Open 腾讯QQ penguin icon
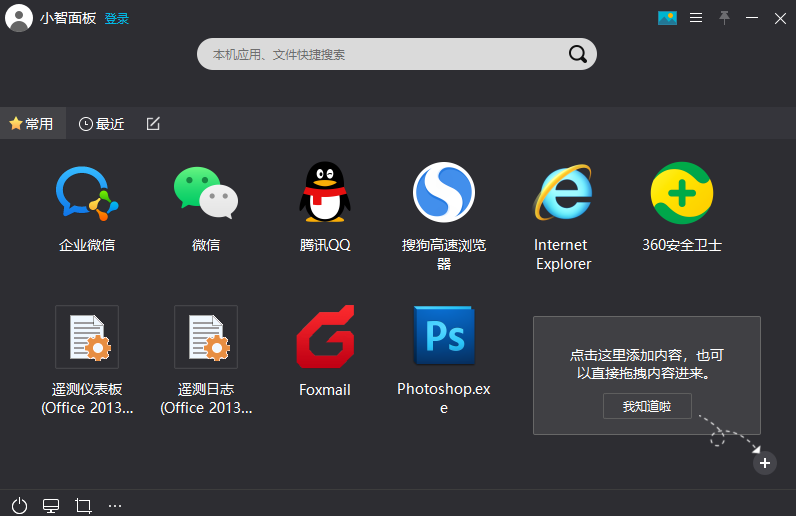Image resolution: width=796 pixels, height=516 pixels. [325, 192]
